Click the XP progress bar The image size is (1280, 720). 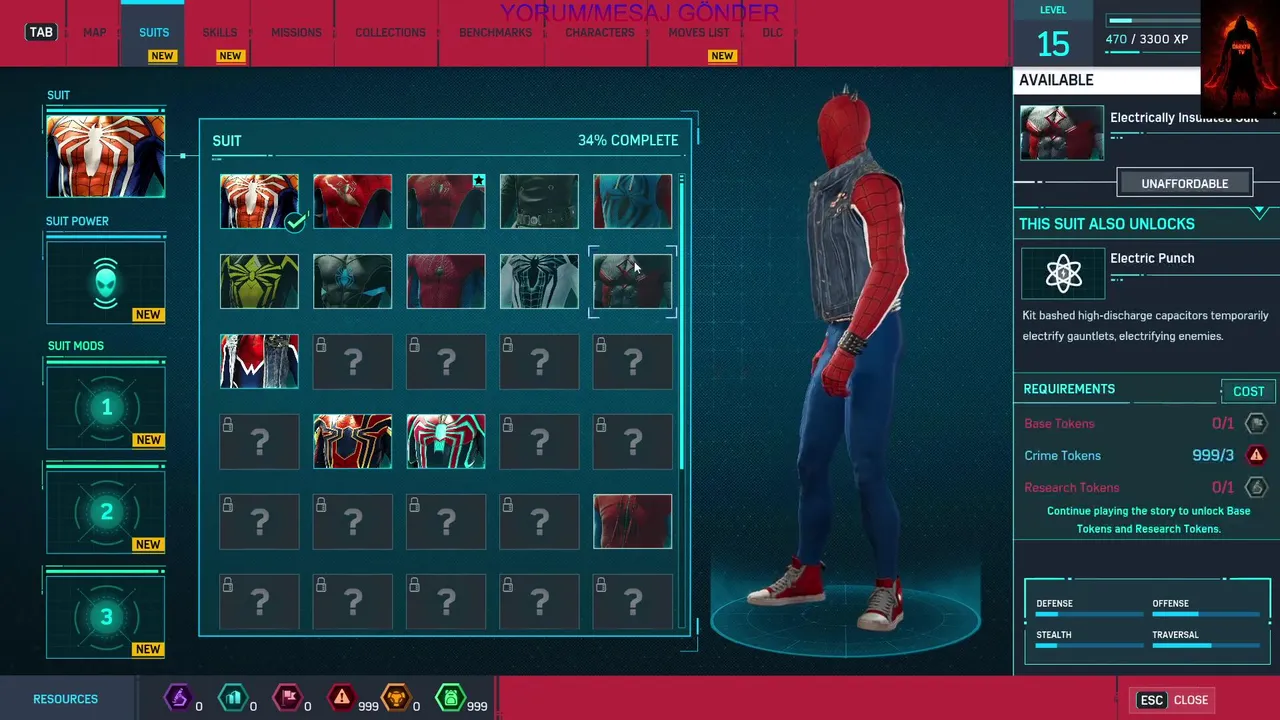1153,20
